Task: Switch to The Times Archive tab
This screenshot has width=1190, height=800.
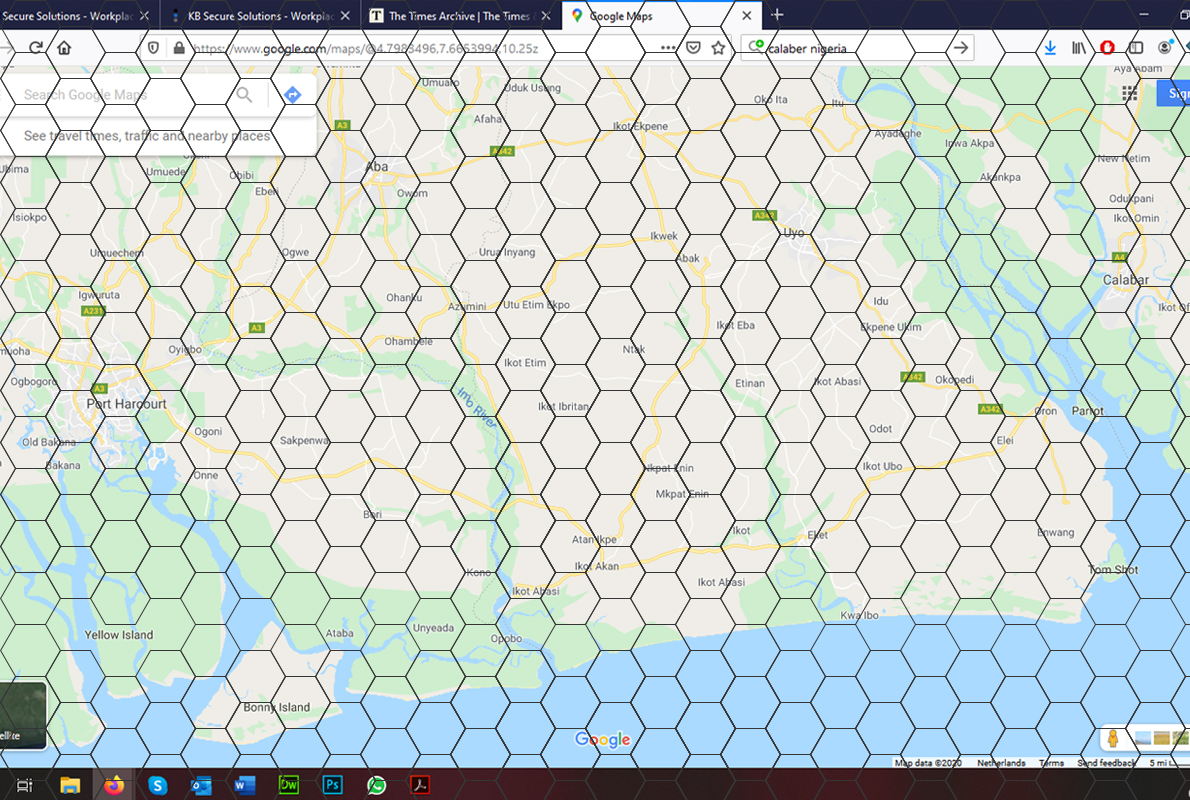Action: pyautogui.click(x=461, y=15)
